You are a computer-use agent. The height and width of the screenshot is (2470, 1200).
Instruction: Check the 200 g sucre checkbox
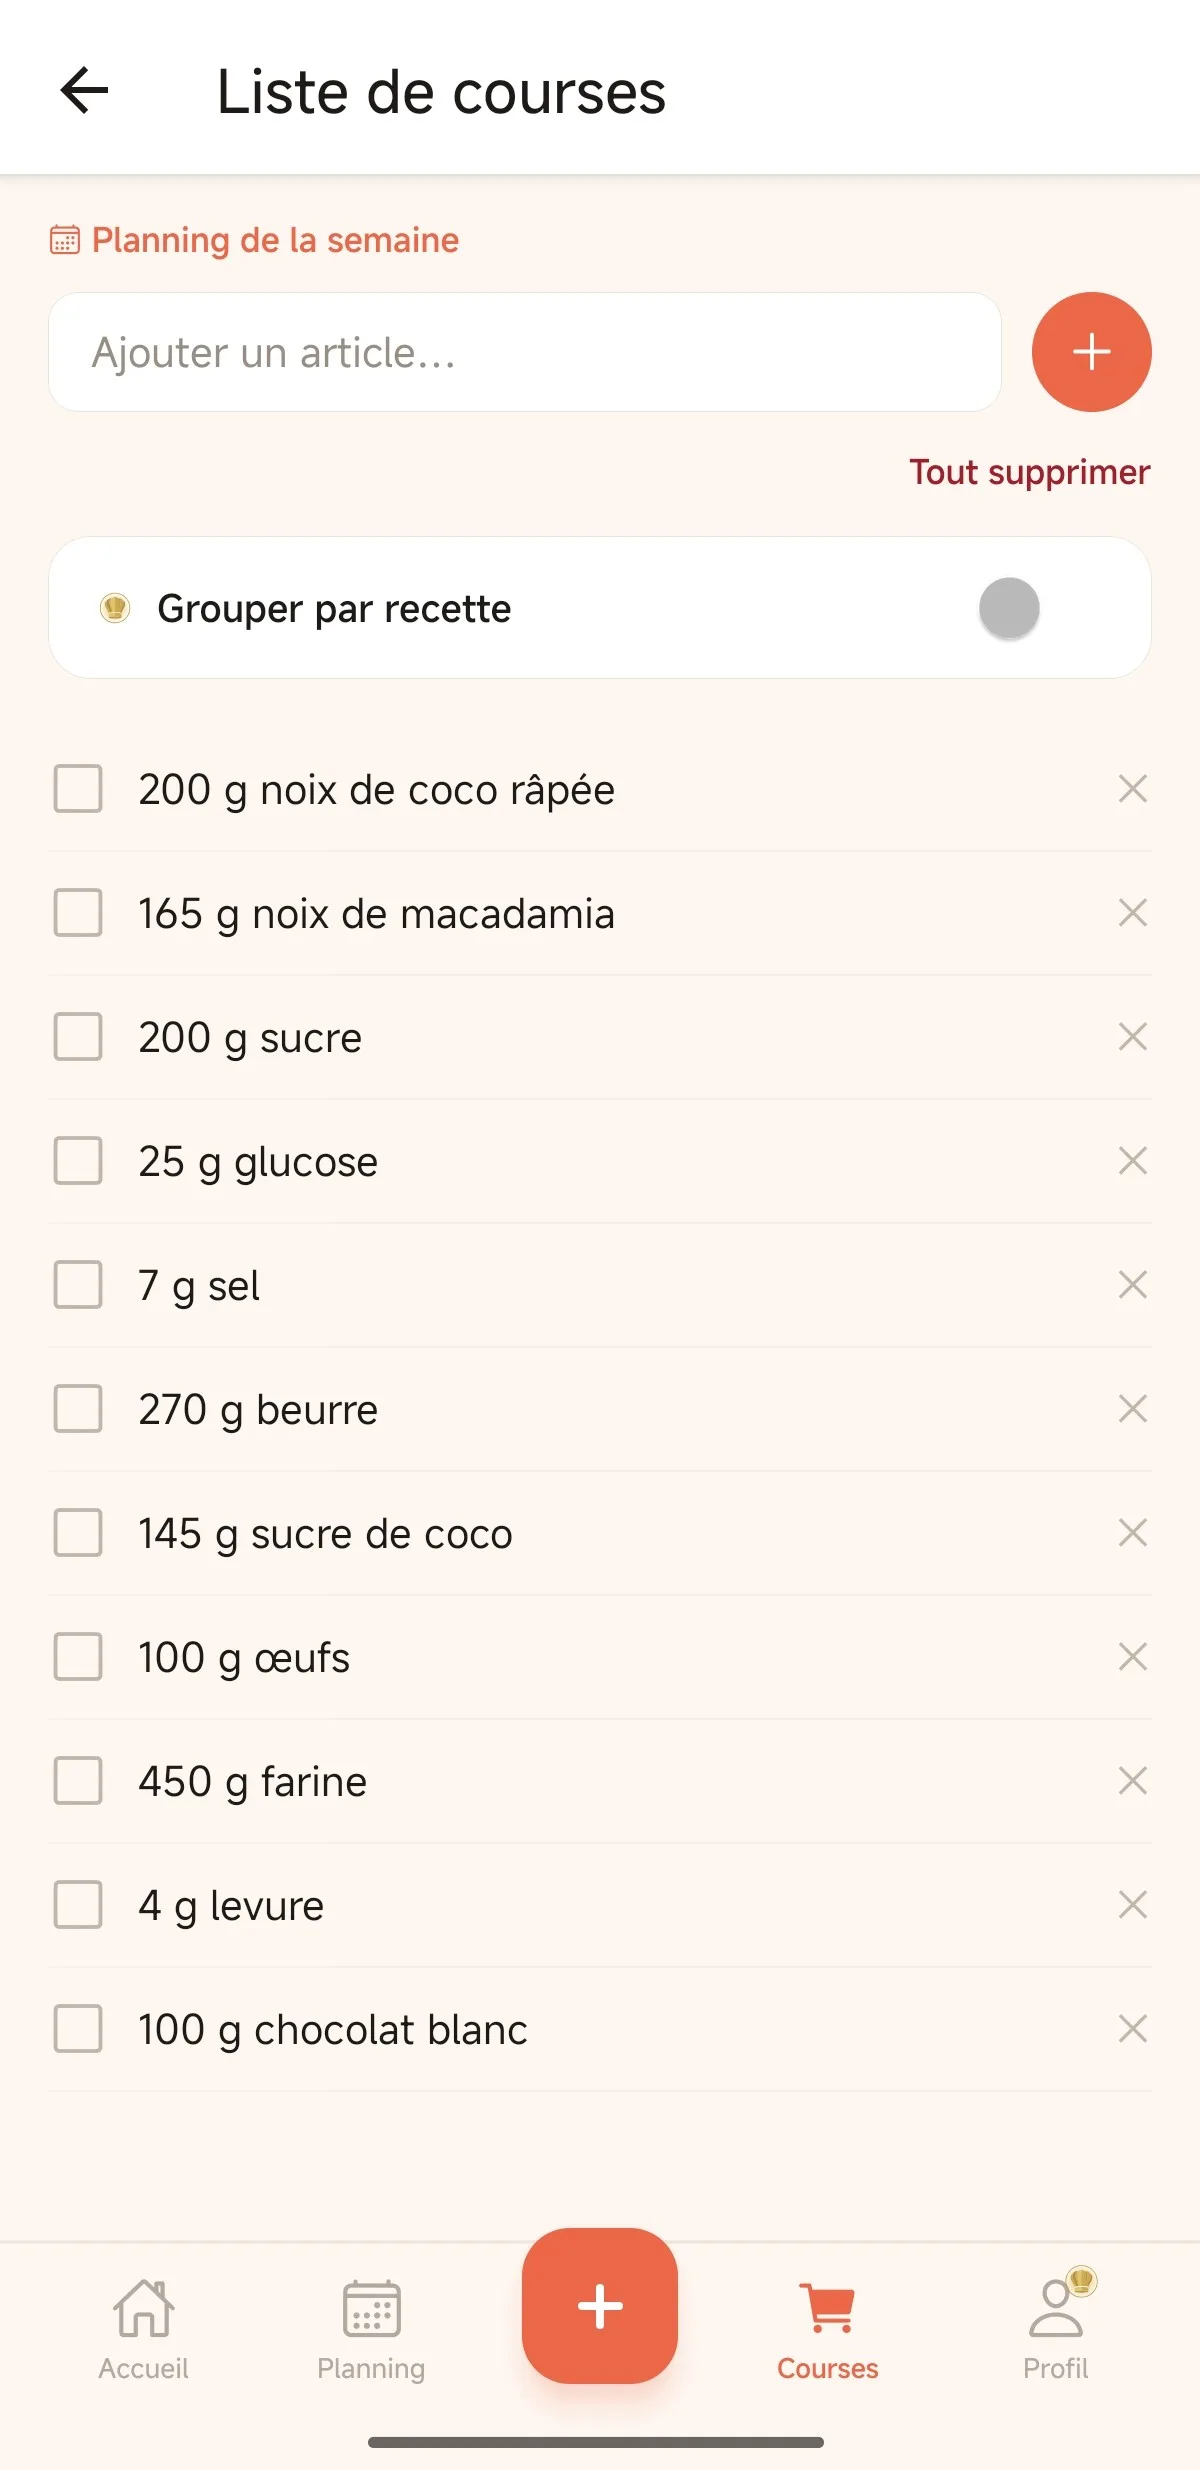pos(78,1037)
